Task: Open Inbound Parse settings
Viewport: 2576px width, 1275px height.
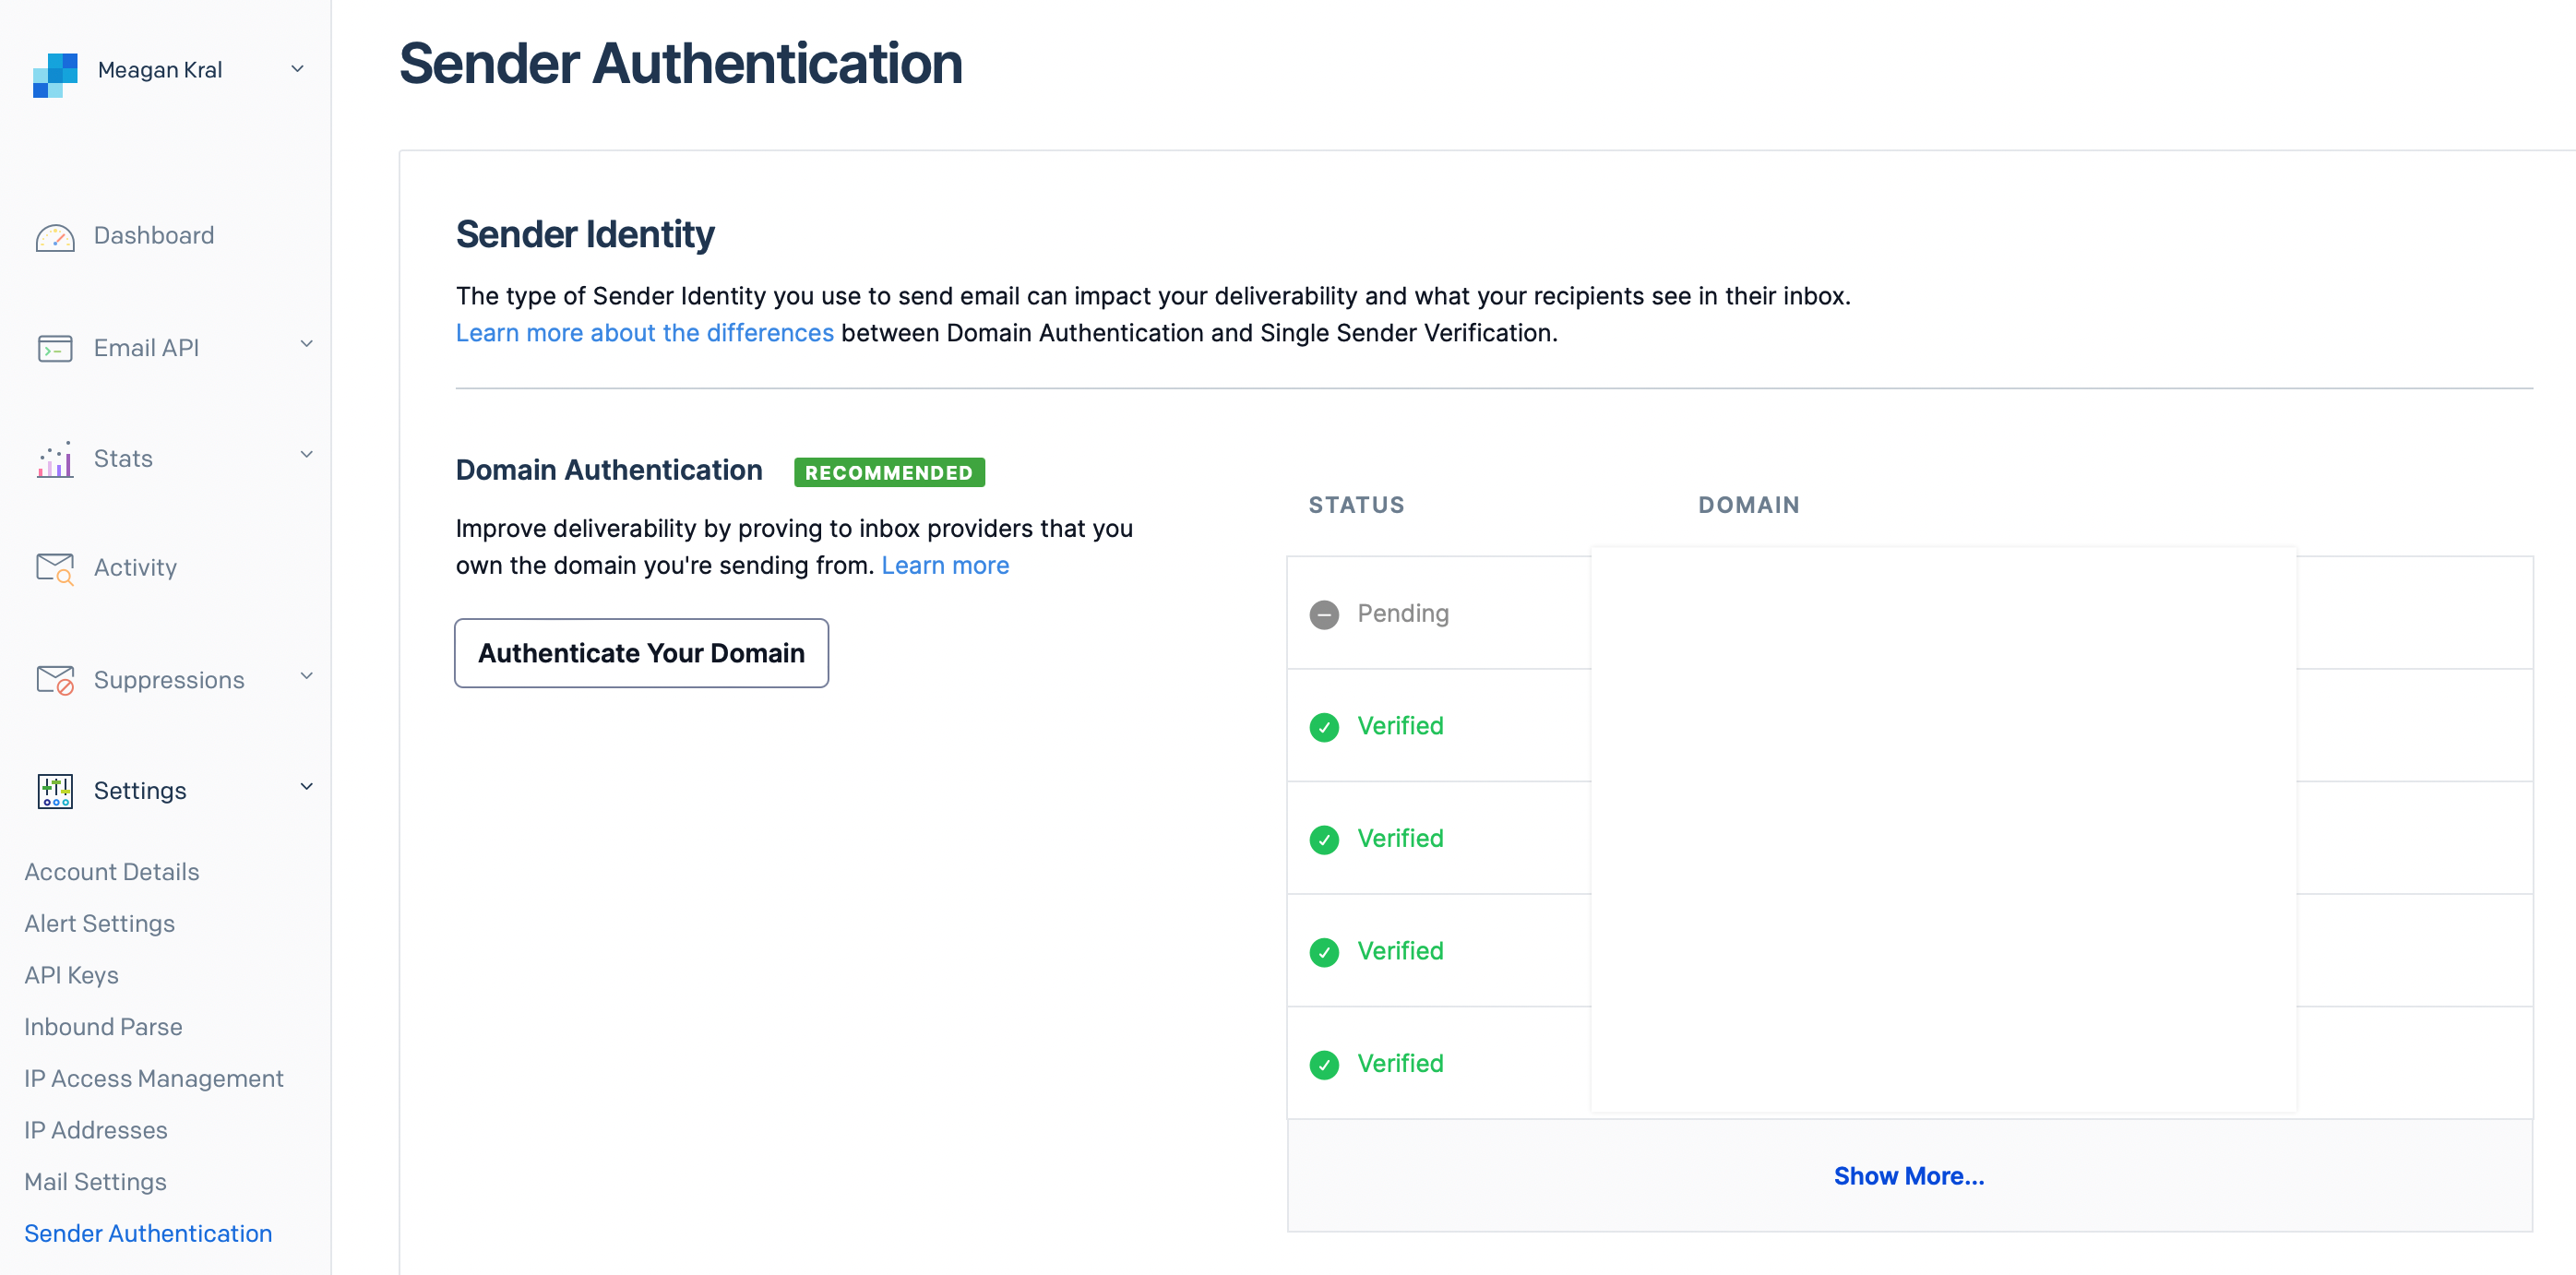Action: click(103, 1026)
